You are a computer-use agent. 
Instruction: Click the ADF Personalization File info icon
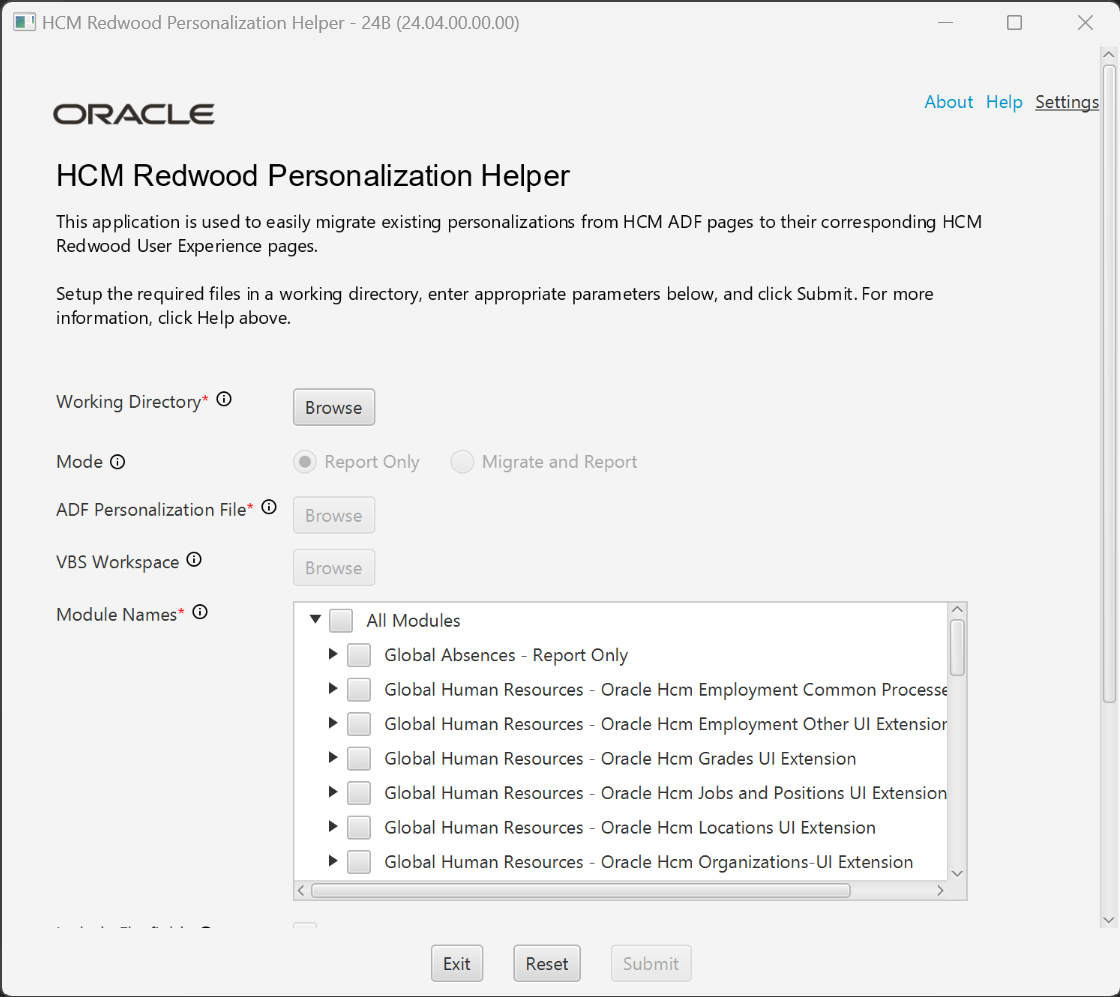268,506
